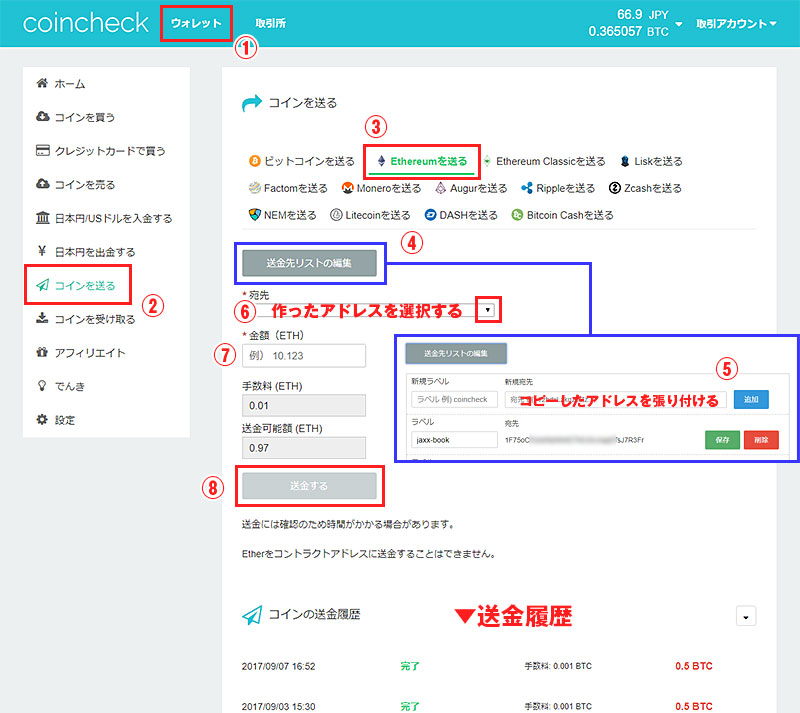Click the gift icon beside アフィリエイト
The height and width of the screenshot is (713, 800).
point(42,352)
